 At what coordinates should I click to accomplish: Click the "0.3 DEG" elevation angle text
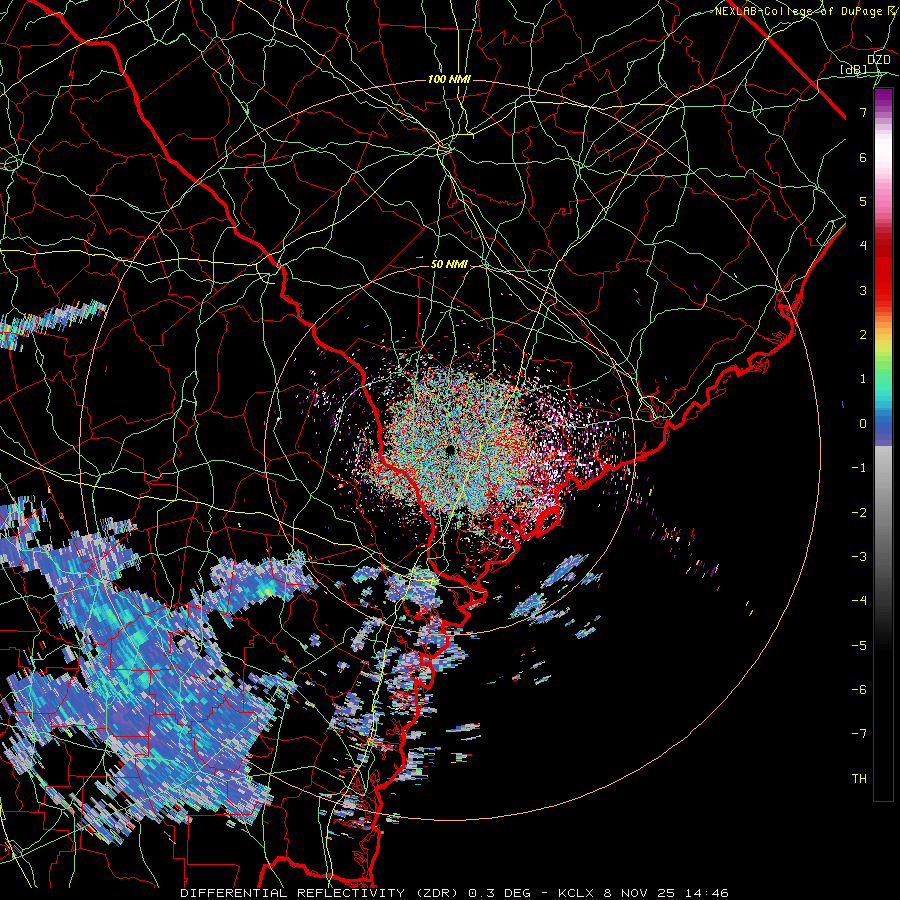point(497,893)
